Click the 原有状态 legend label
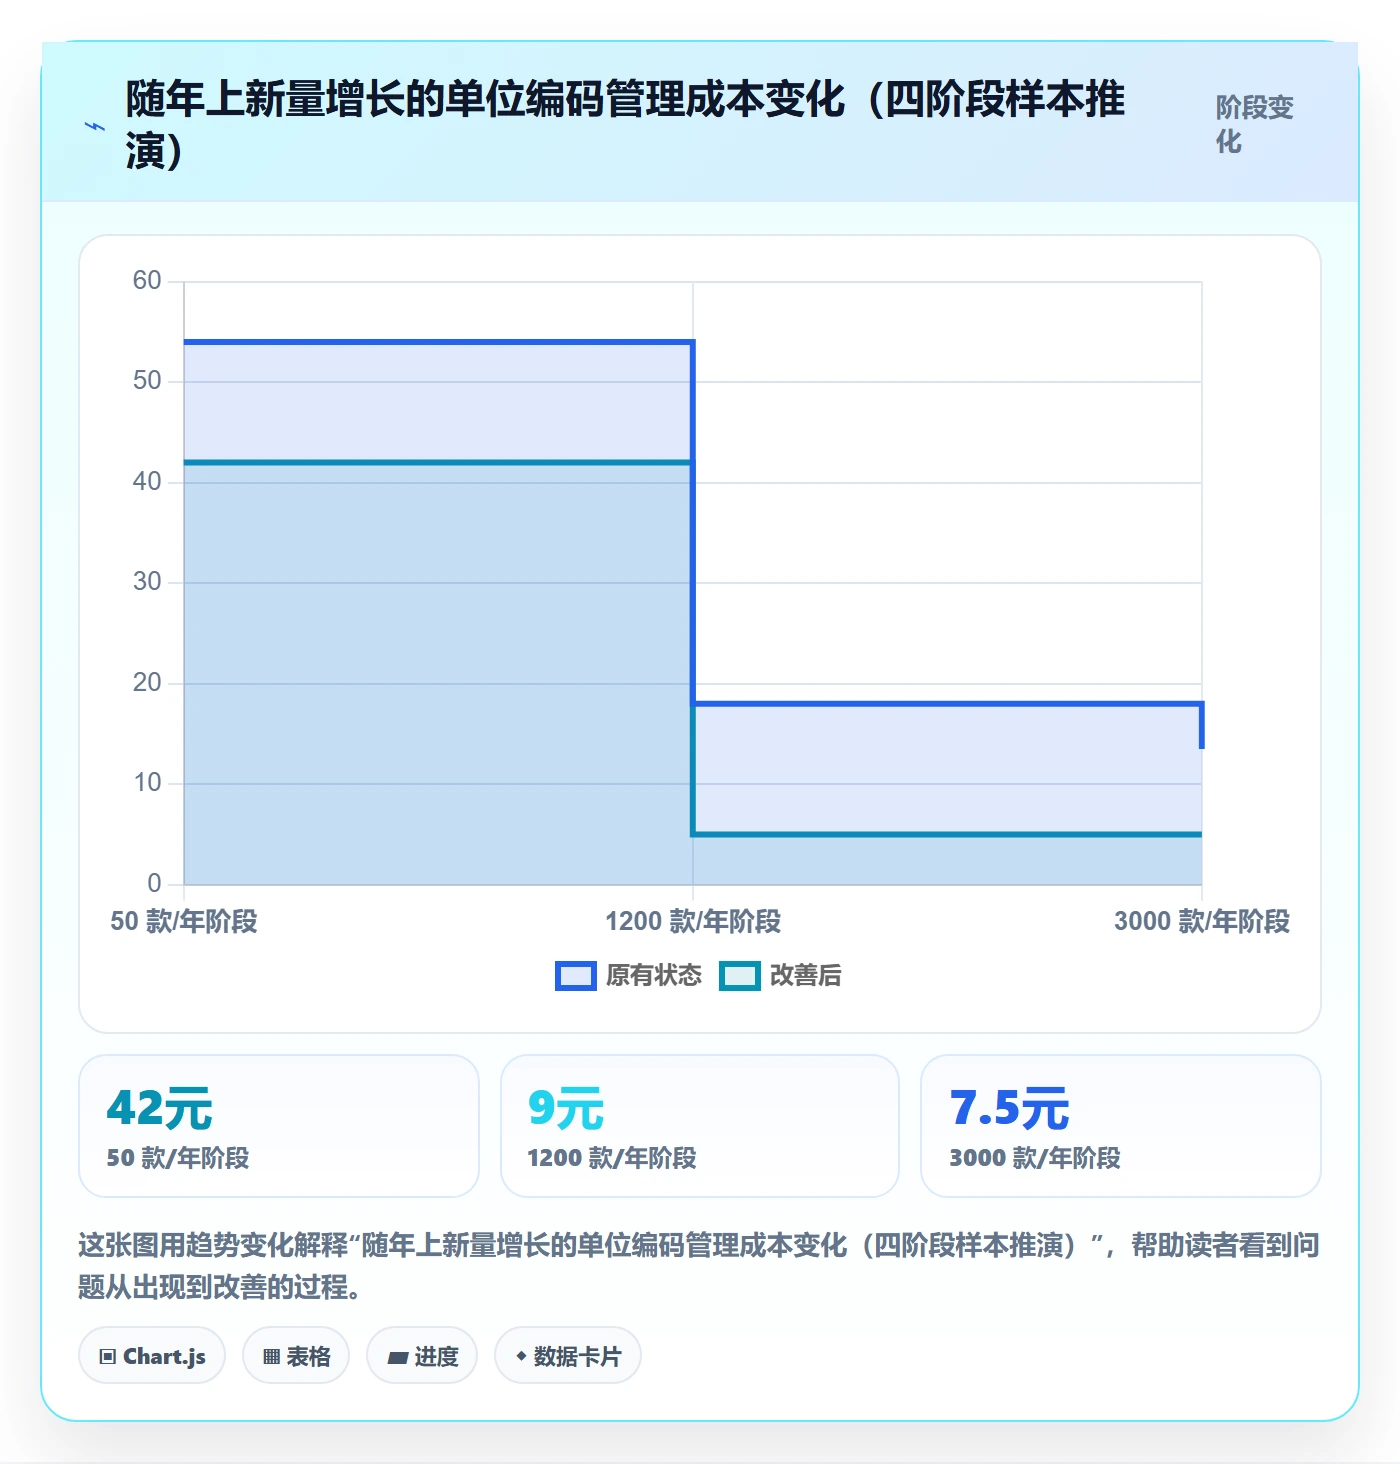This screenshot has width=1400, height=1464. pyautogui.click(x=654, y=976)
